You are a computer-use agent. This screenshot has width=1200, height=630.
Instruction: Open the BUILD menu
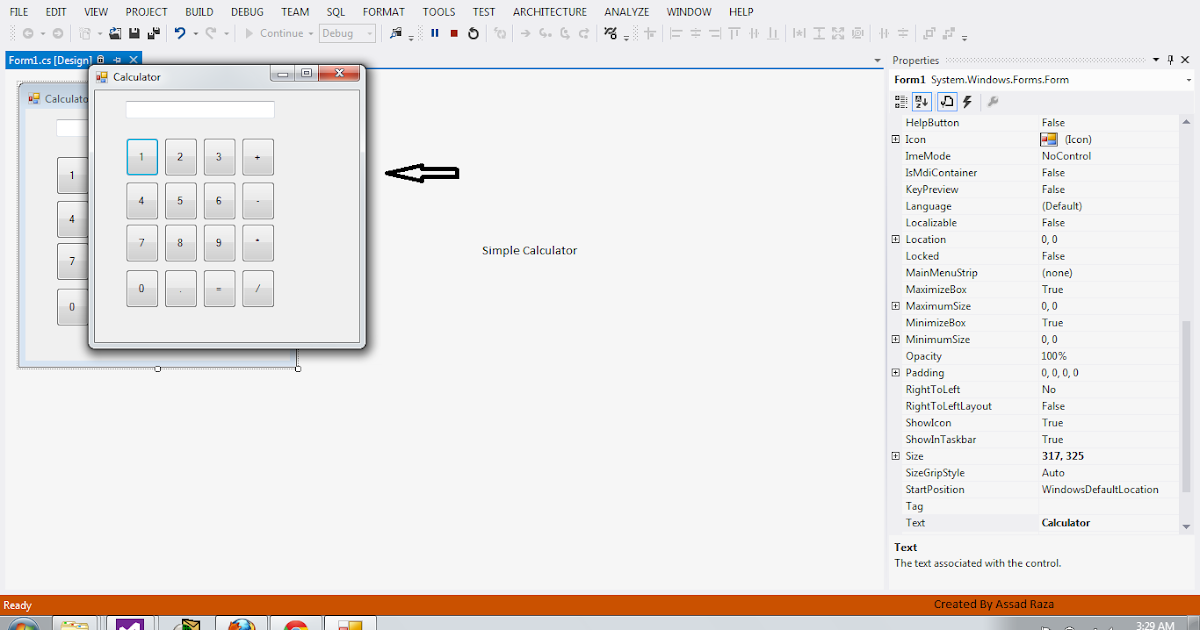click(x=199, y=11)
